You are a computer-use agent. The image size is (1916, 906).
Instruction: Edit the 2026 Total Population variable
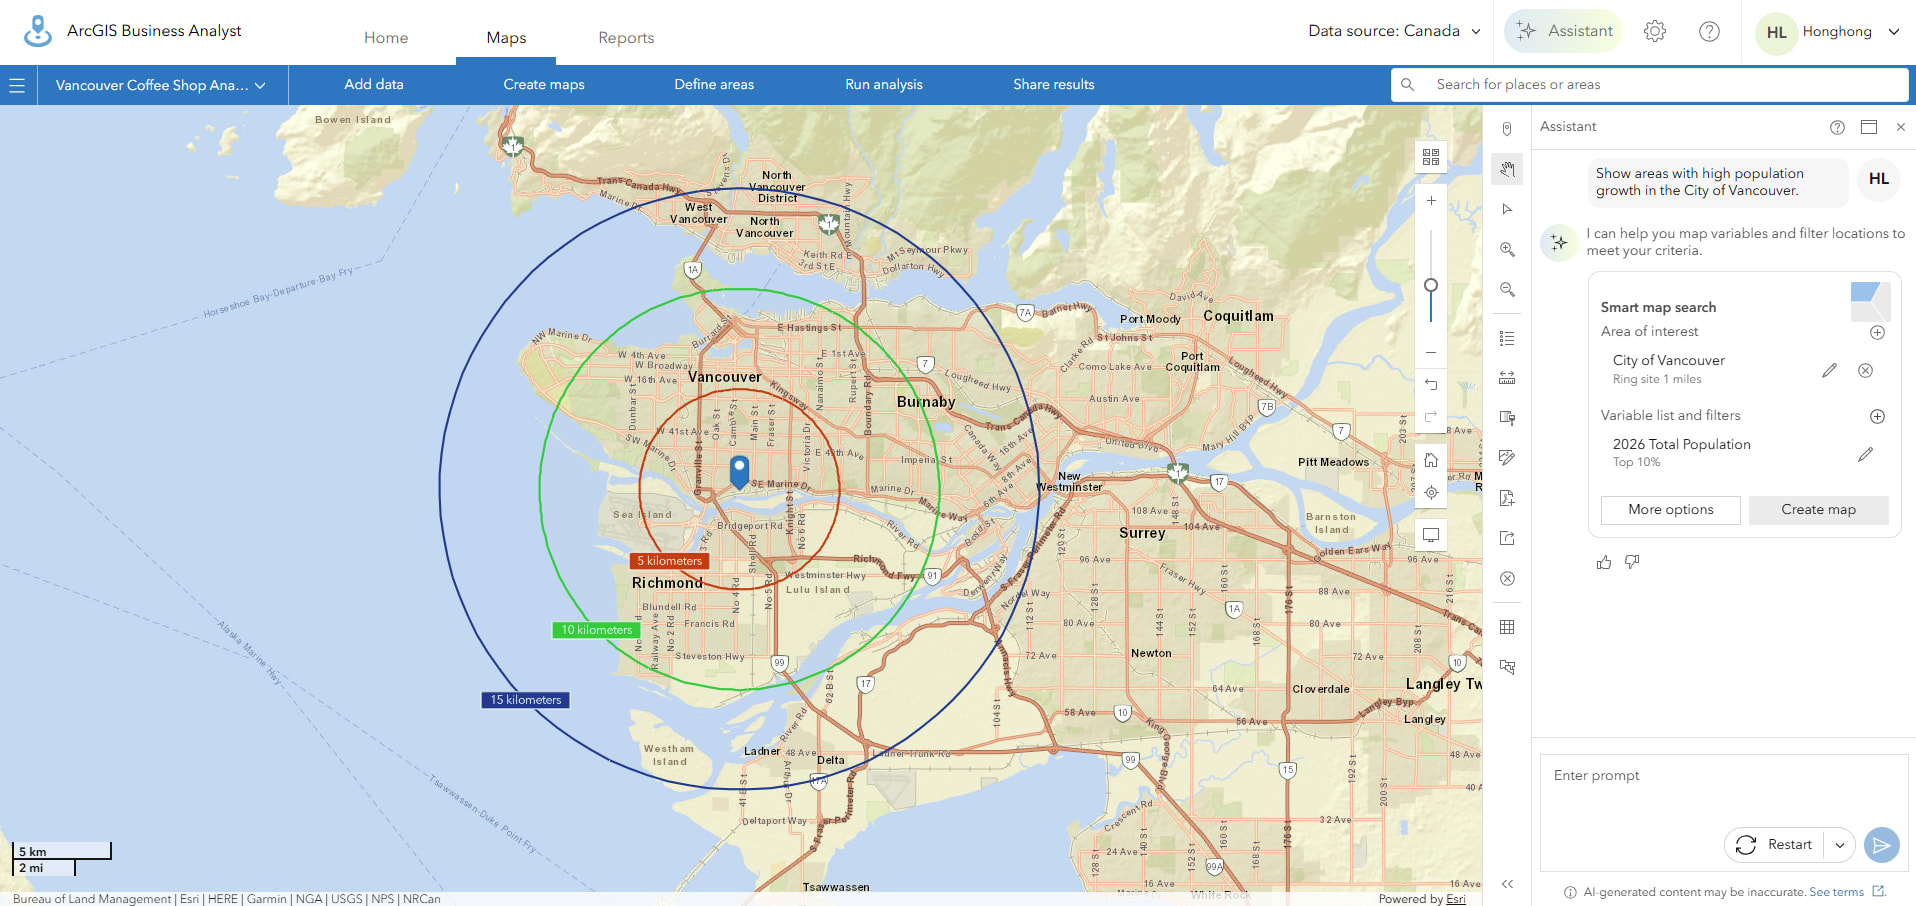[1865, 454]
